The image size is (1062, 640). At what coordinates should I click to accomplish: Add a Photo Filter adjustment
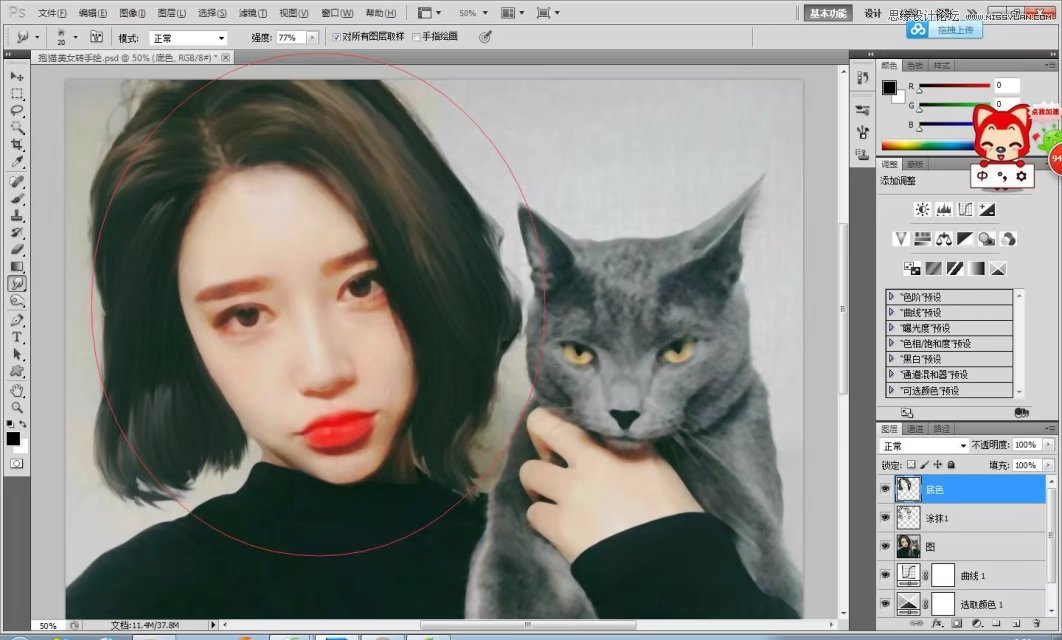987,238
